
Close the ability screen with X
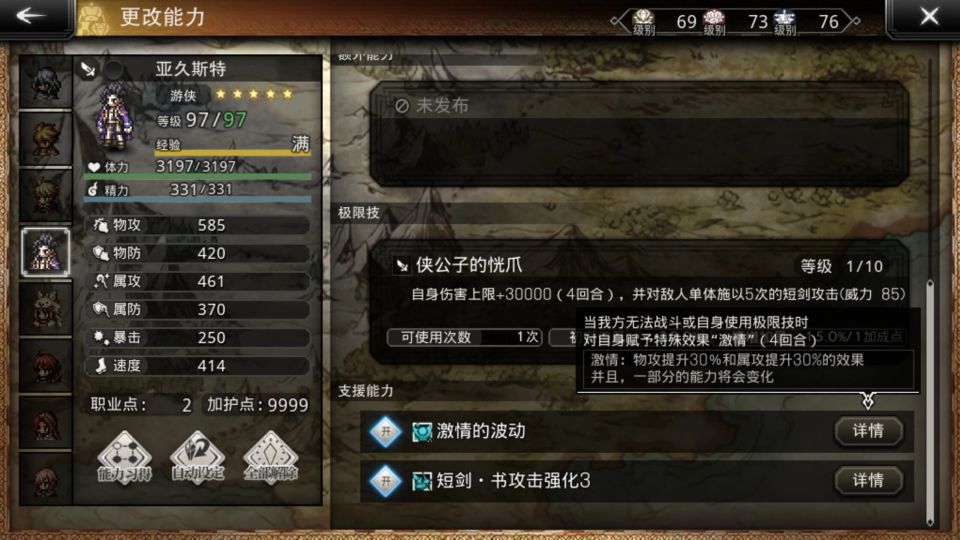(929, 17)
